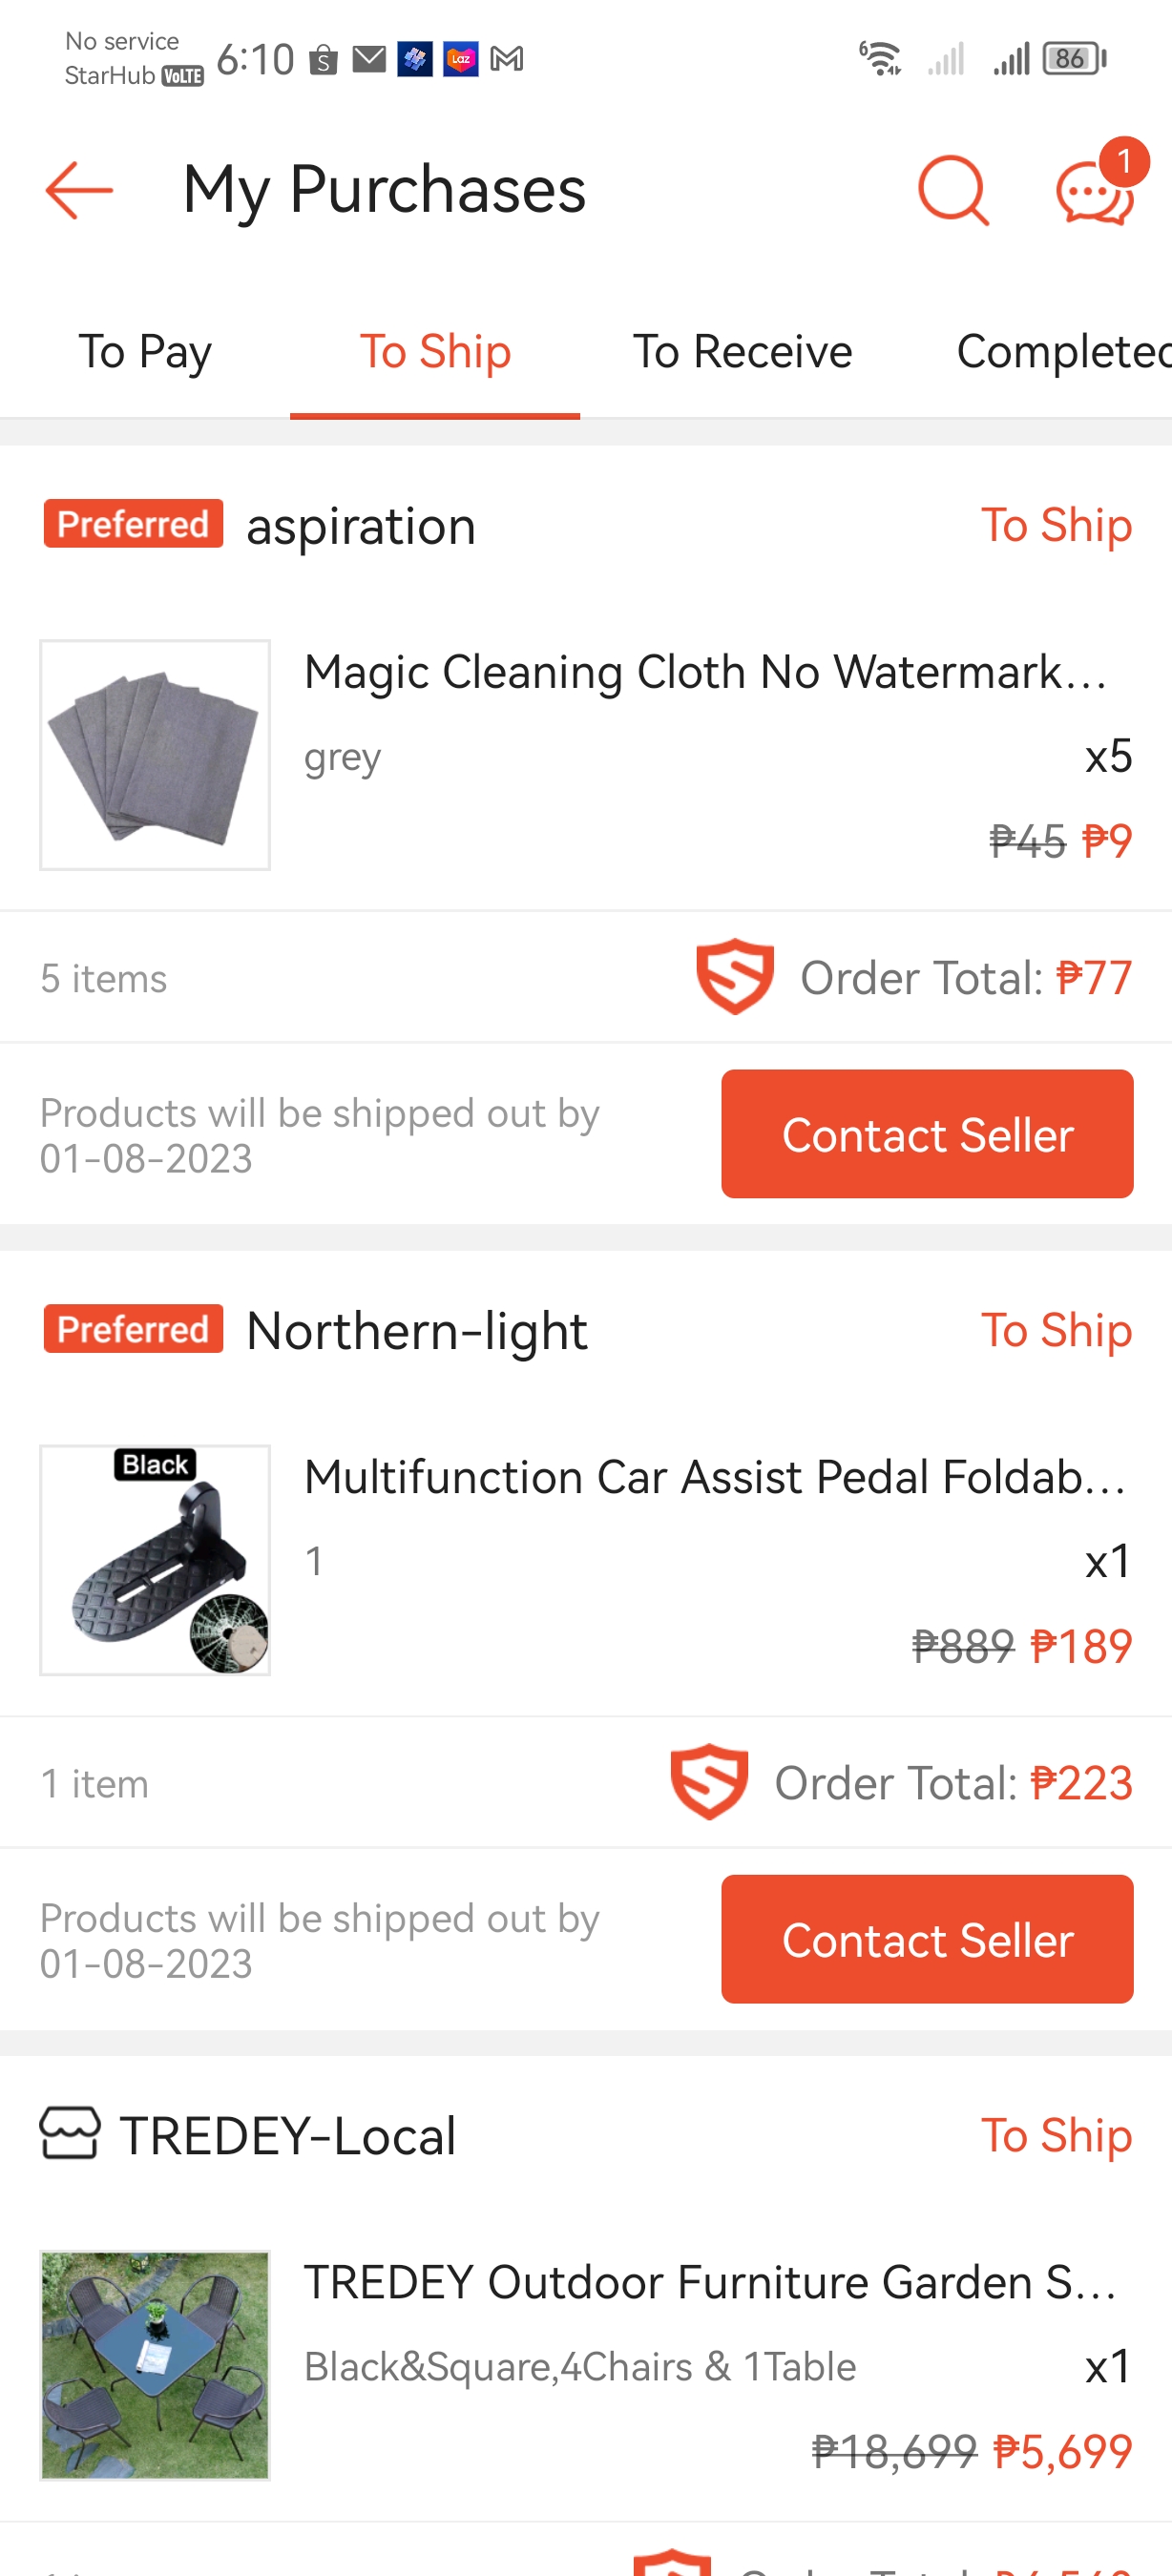Image resolution: width=1172 pixels, height=2576 pixels.
Task: Open the aspiration shop name
Action: [x=361, y=526]
